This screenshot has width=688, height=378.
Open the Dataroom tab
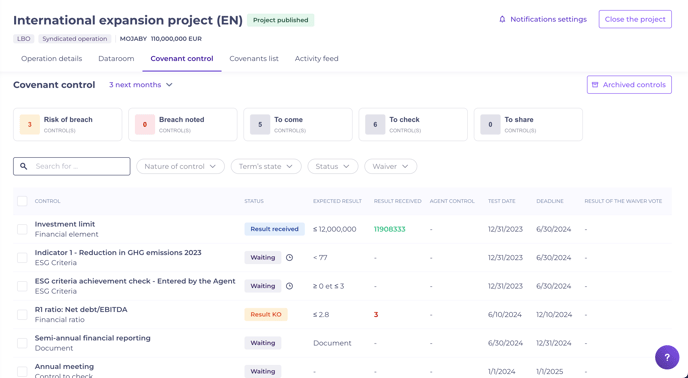[x=116, y=58]
